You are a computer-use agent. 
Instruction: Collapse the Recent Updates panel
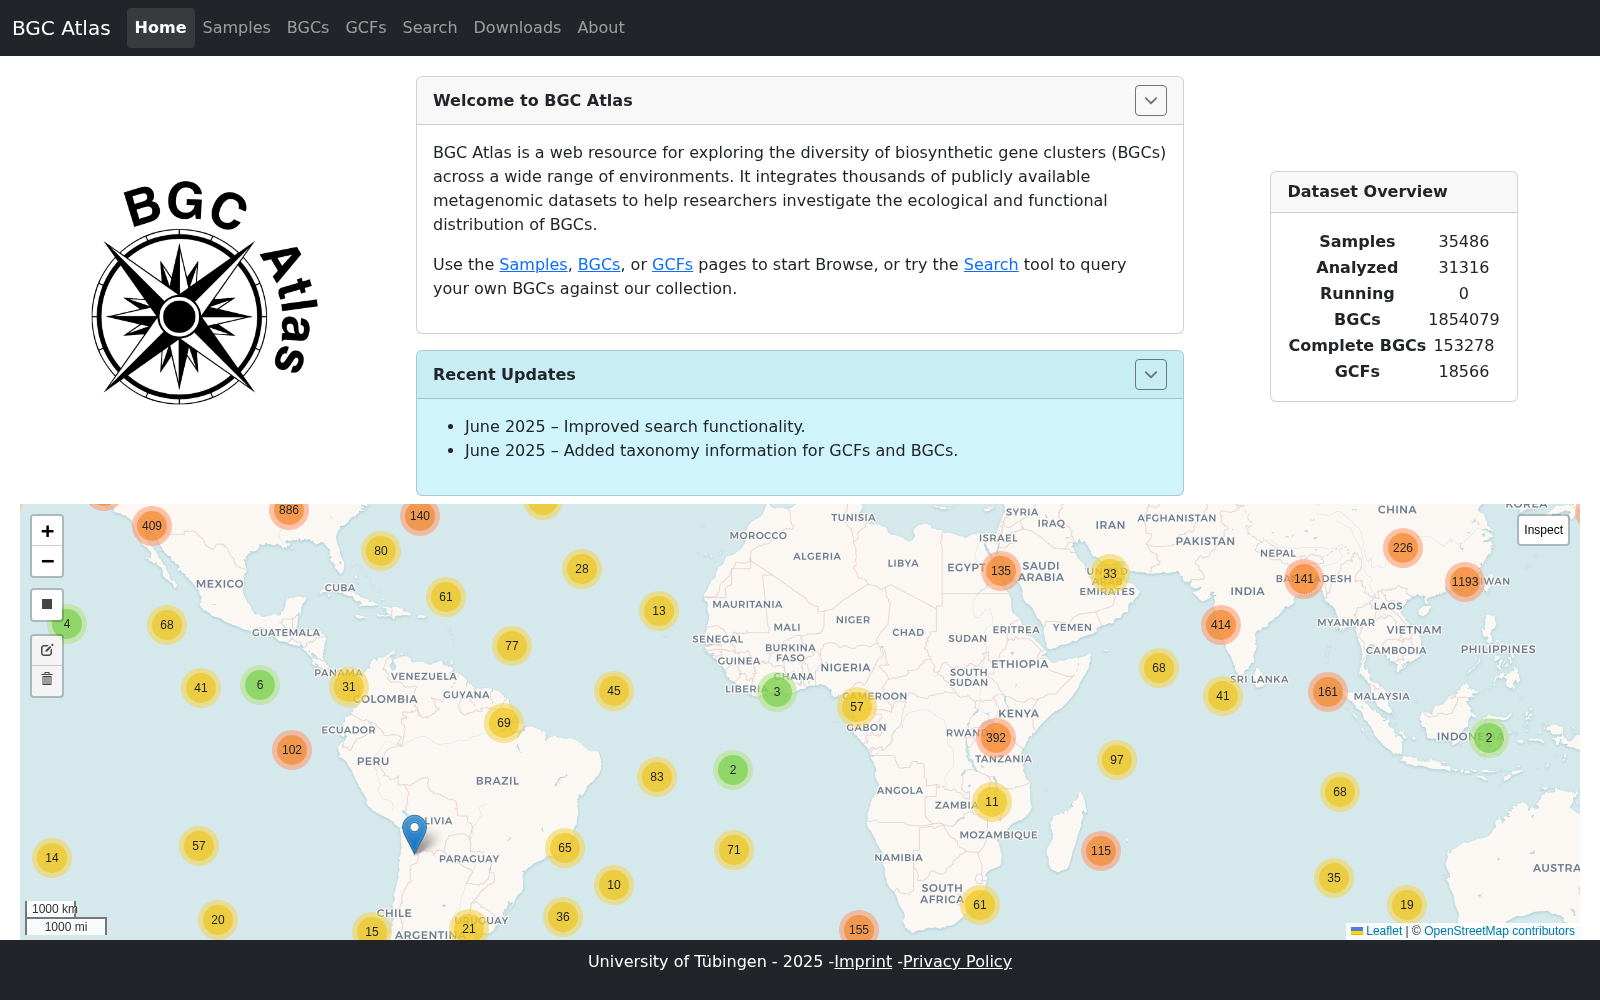pyautogui.click(x=1151, y=375)
